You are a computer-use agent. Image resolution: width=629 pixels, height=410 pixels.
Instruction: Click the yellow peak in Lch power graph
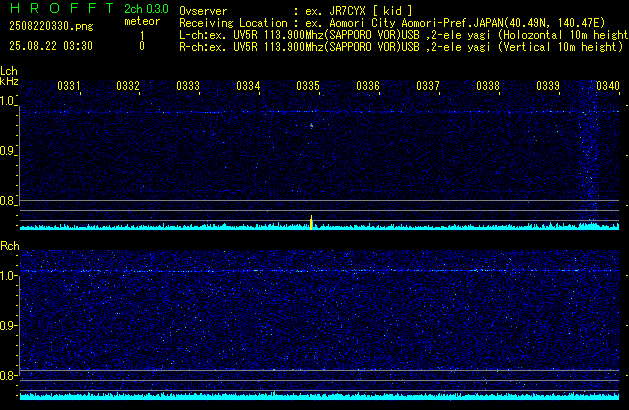tap(311, 223)
